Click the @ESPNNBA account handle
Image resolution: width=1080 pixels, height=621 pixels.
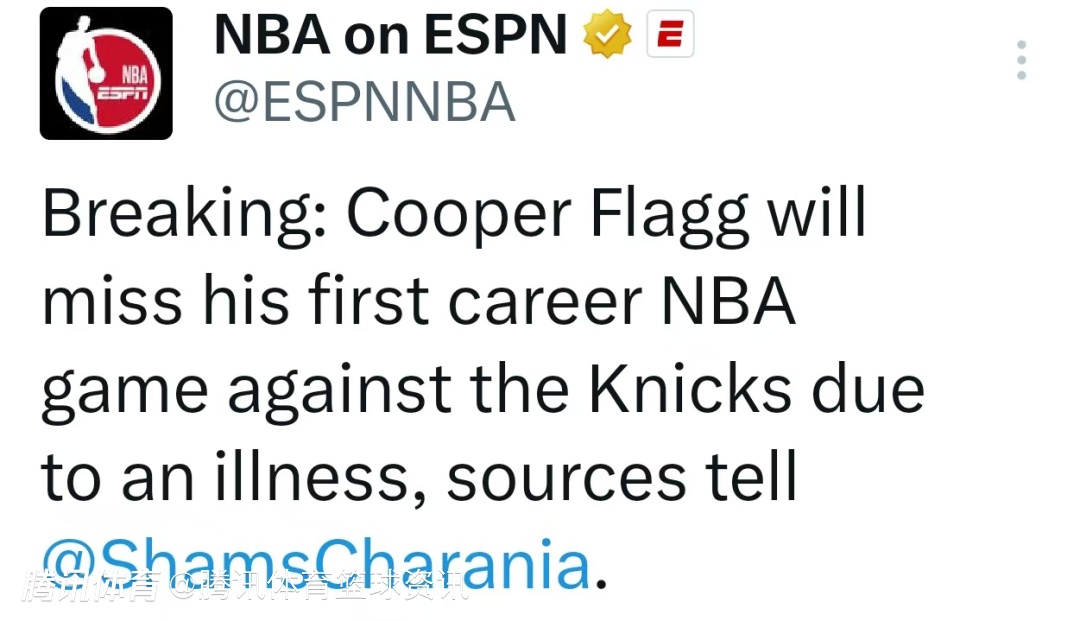[x=365, y=103]
